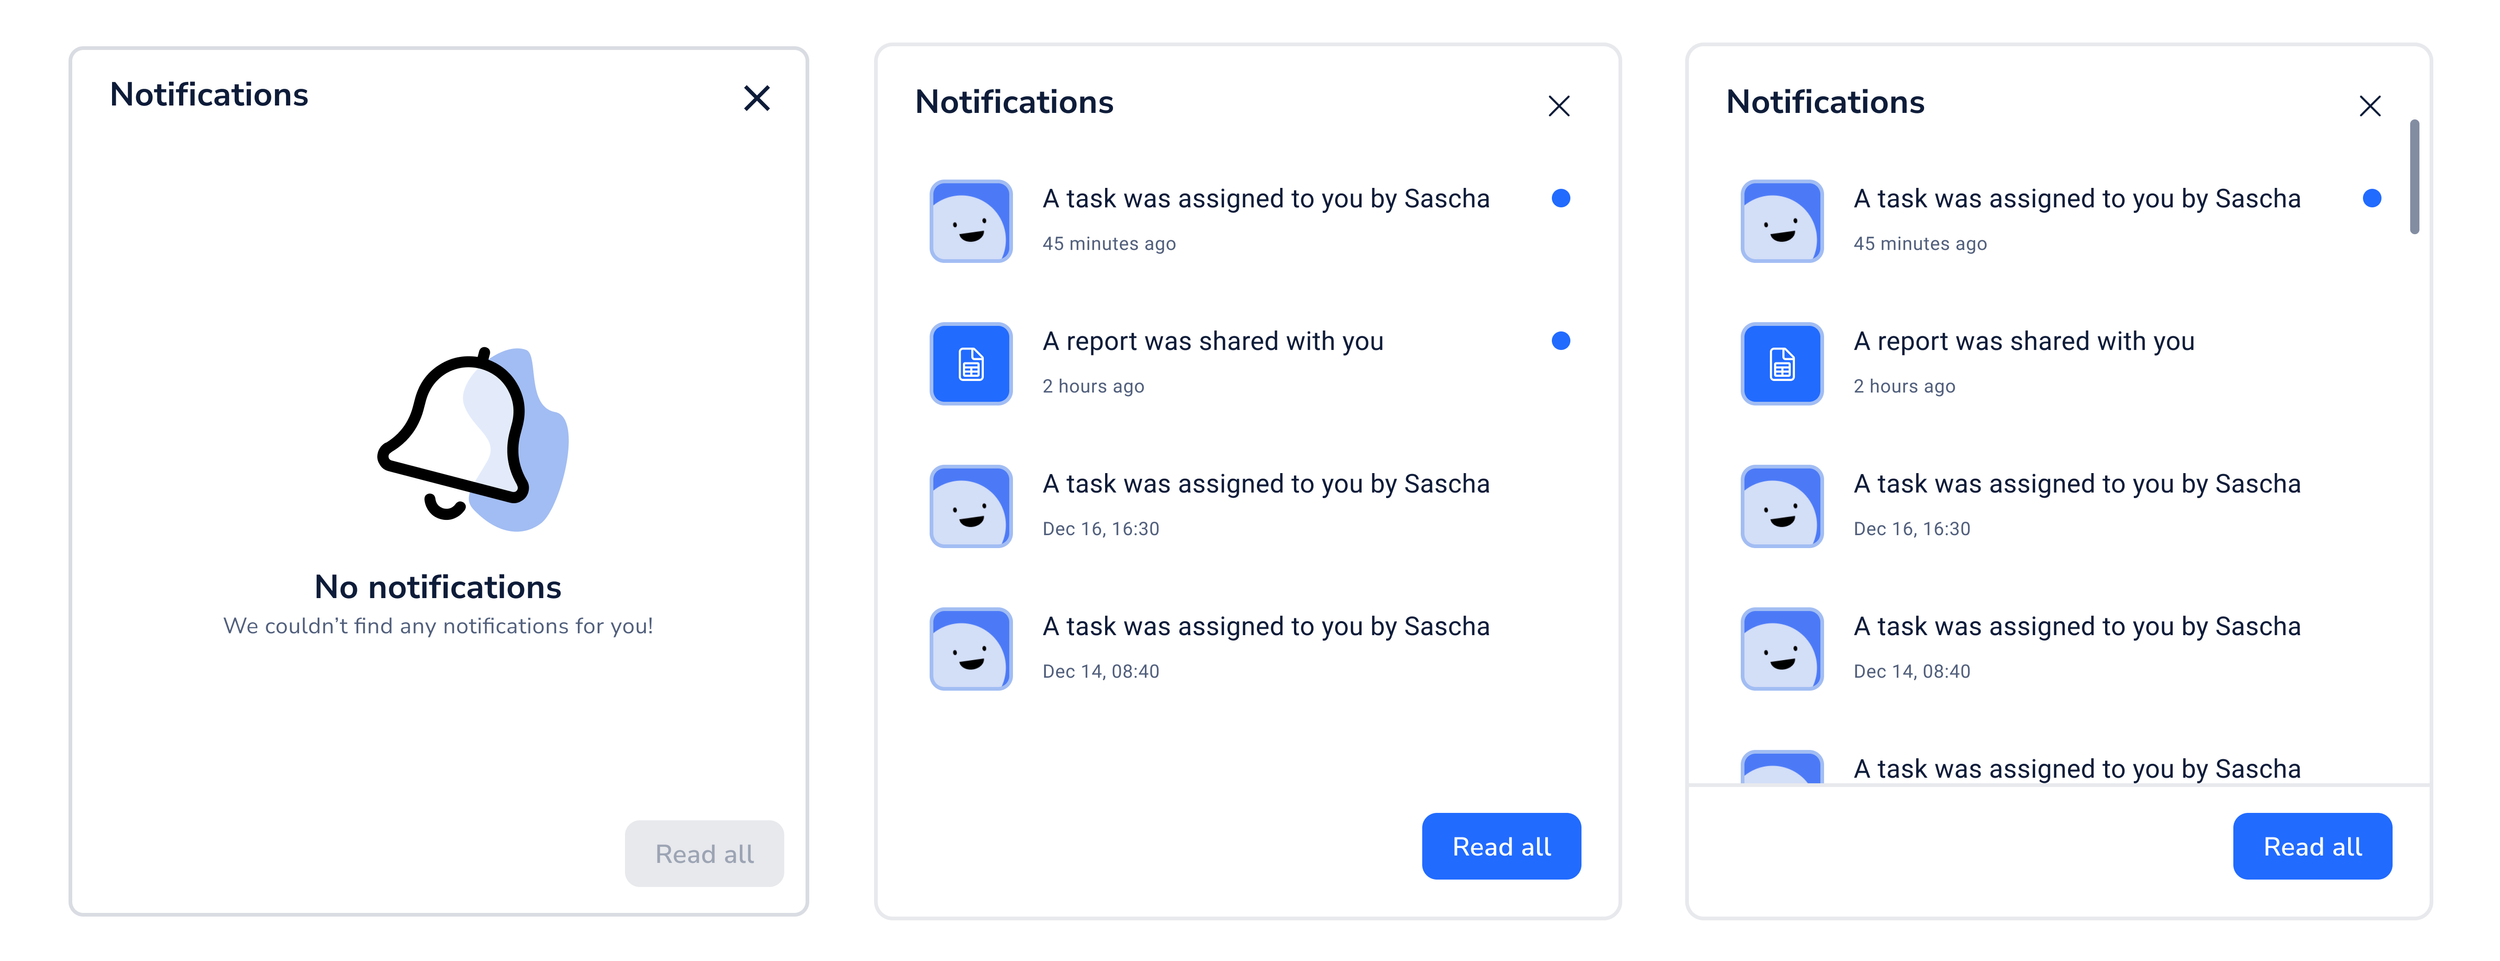
Task: Click Sascha avatar at 45 minutes ago, middle panel
Action: (971, 221)
